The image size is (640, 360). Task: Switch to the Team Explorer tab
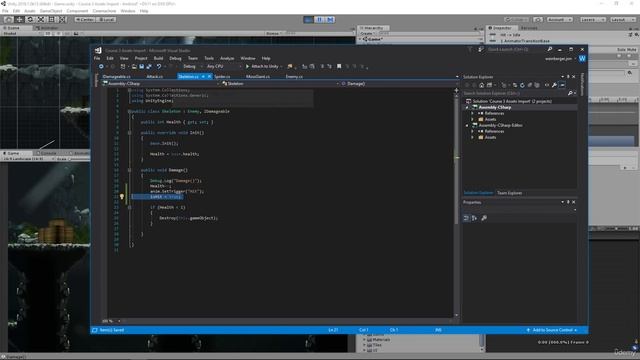pyautogui.click(x=509, y=193)
